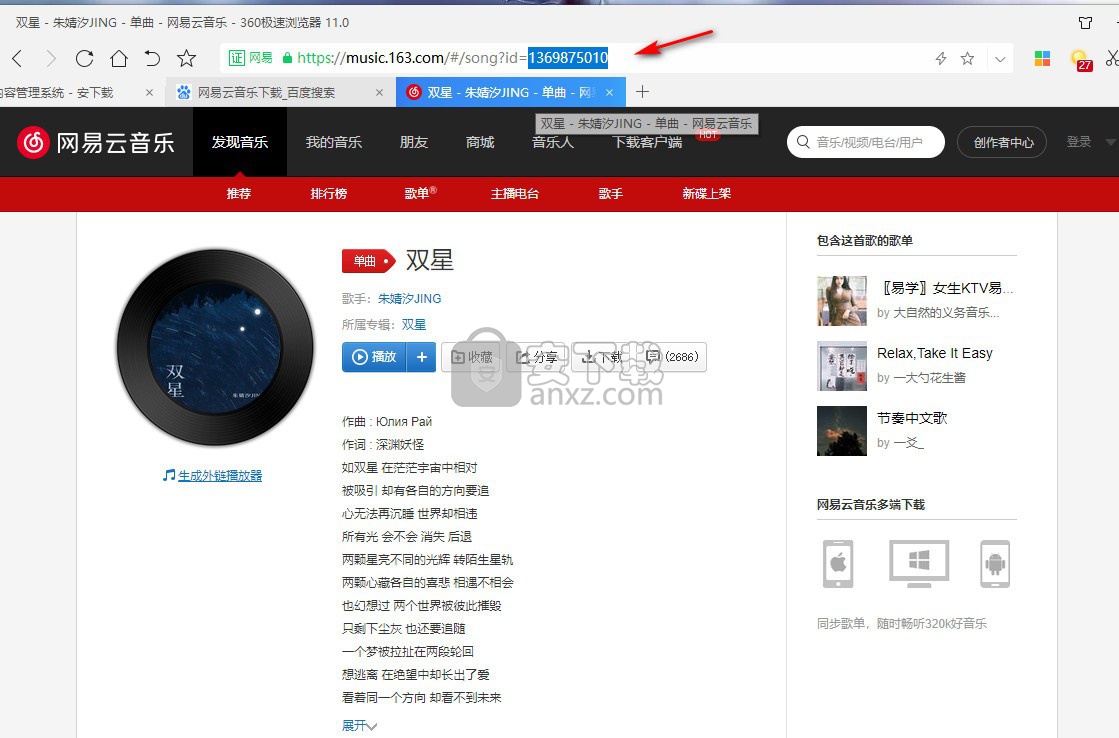Select the 排行榜 sub-navigation tab
The image size is (1119, 738).
click(328, 193)
